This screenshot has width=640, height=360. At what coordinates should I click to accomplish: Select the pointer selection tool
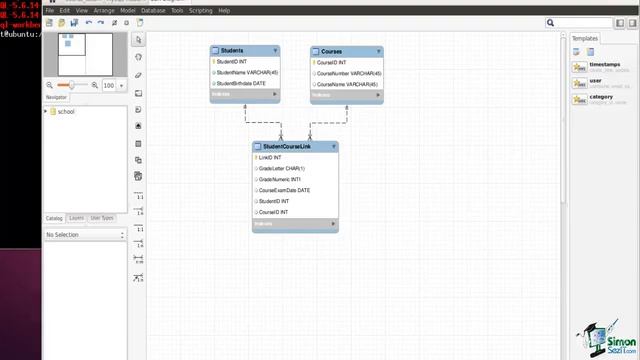tap(138, 40)
